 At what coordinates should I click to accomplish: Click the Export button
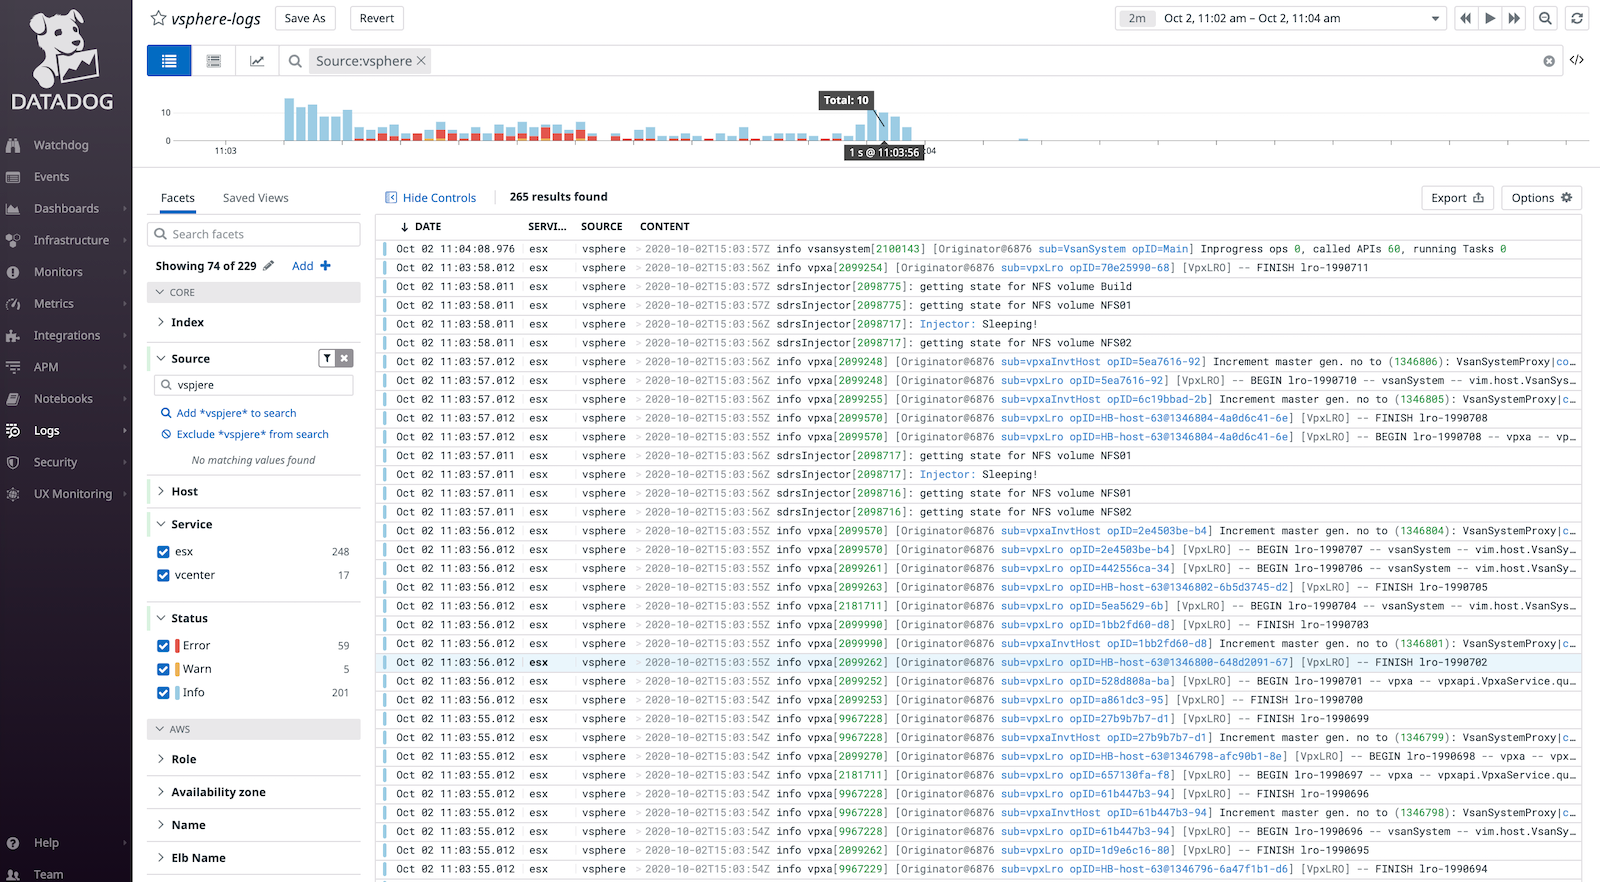point(1457,198)
